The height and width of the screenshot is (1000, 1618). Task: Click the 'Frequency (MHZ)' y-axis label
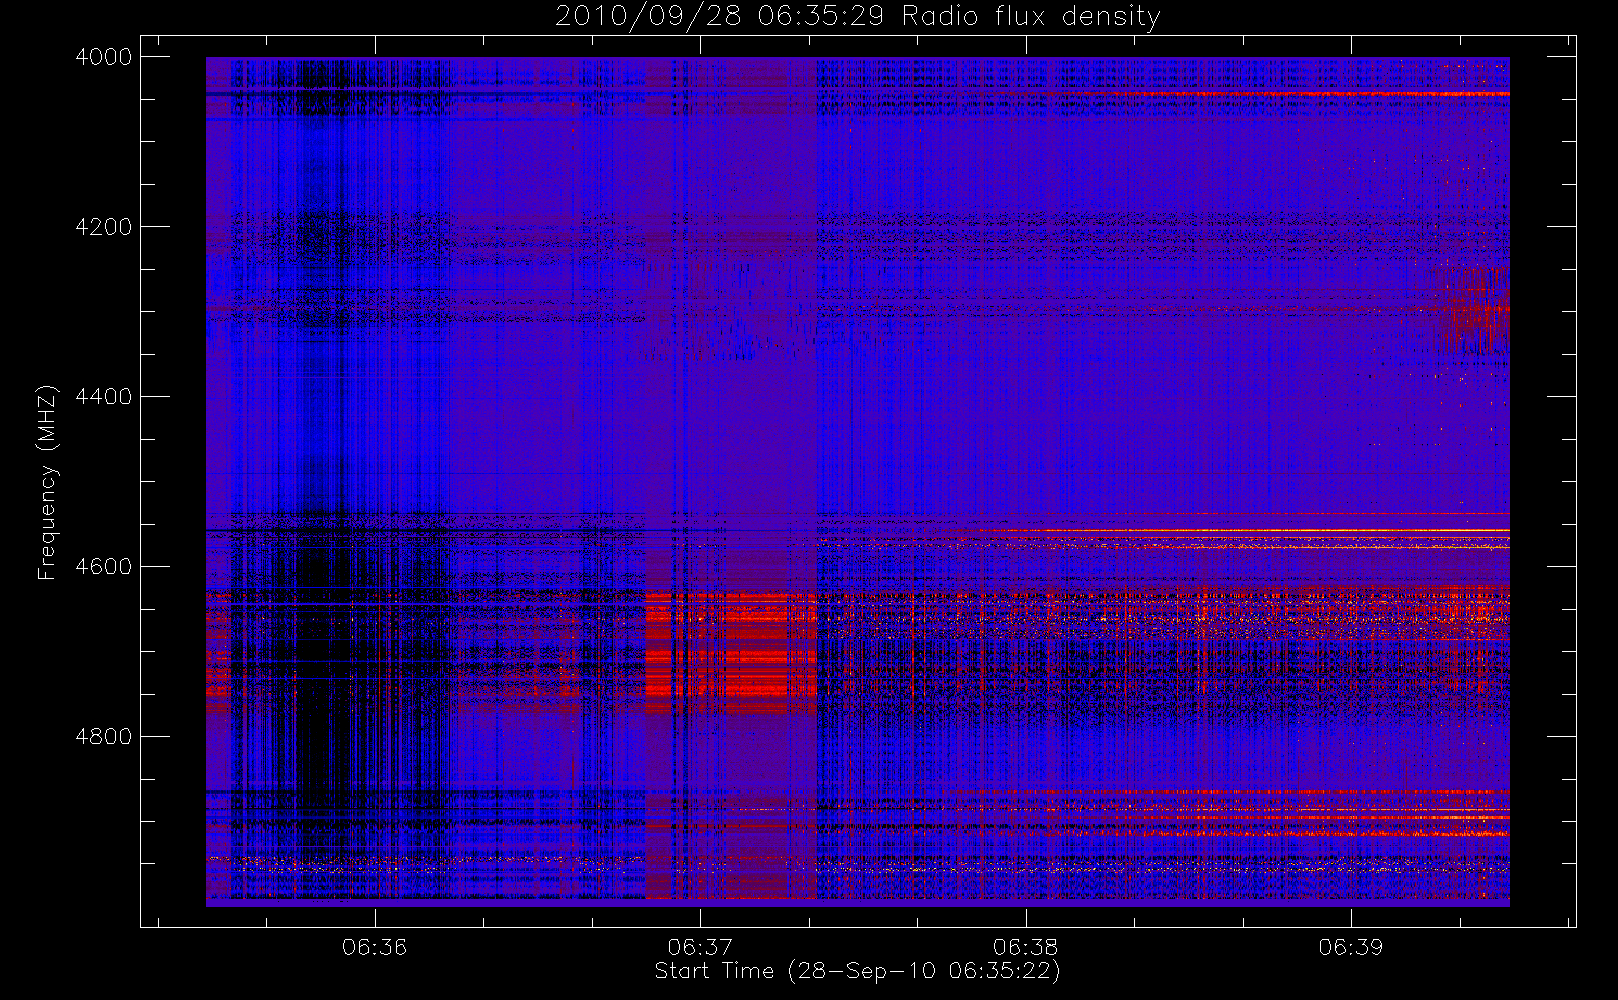[46, 482]
